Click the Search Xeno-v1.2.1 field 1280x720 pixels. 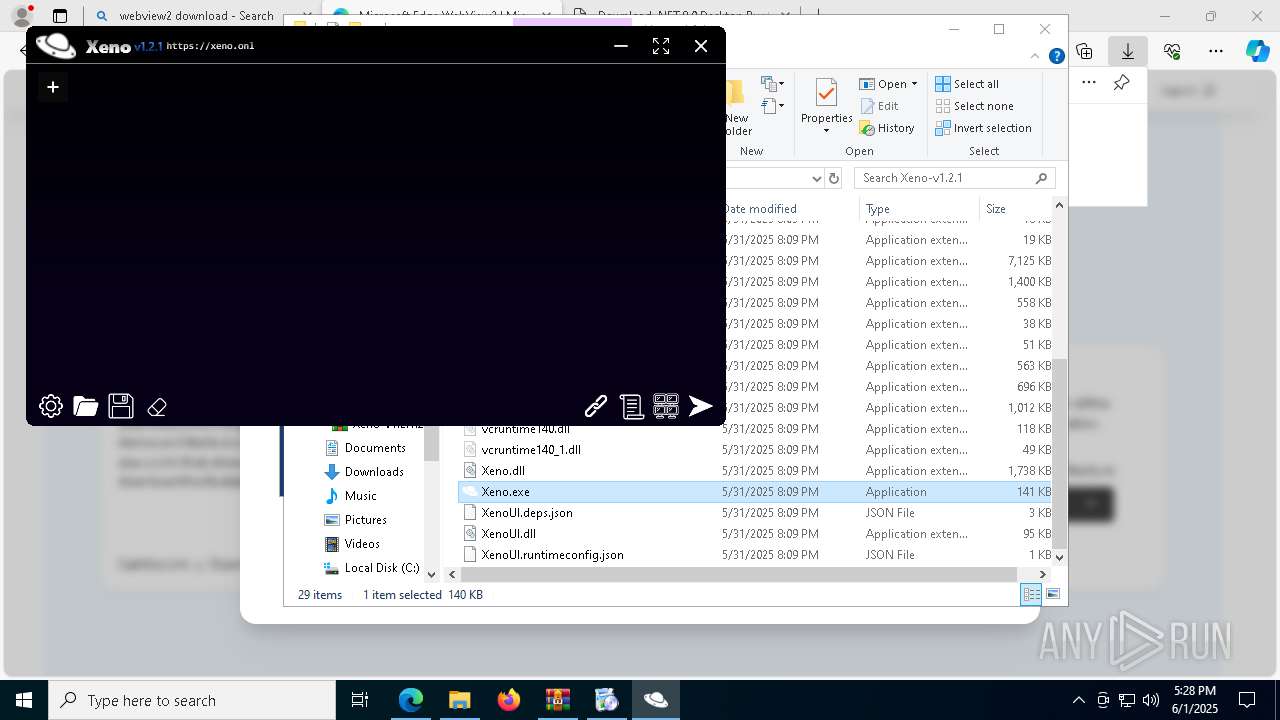955,178
